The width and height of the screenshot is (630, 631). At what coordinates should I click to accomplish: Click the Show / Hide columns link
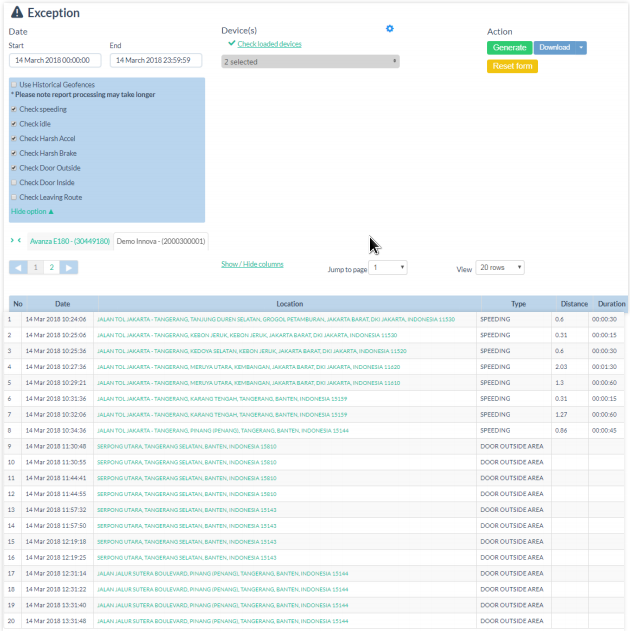click(252, 264)
